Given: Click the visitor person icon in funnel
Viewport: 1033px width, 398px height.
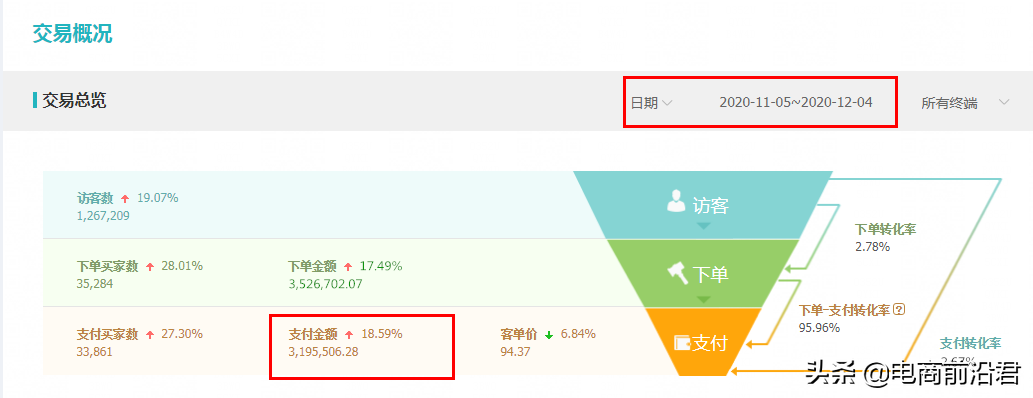Looking at the screenshot, I should [677, 201].
